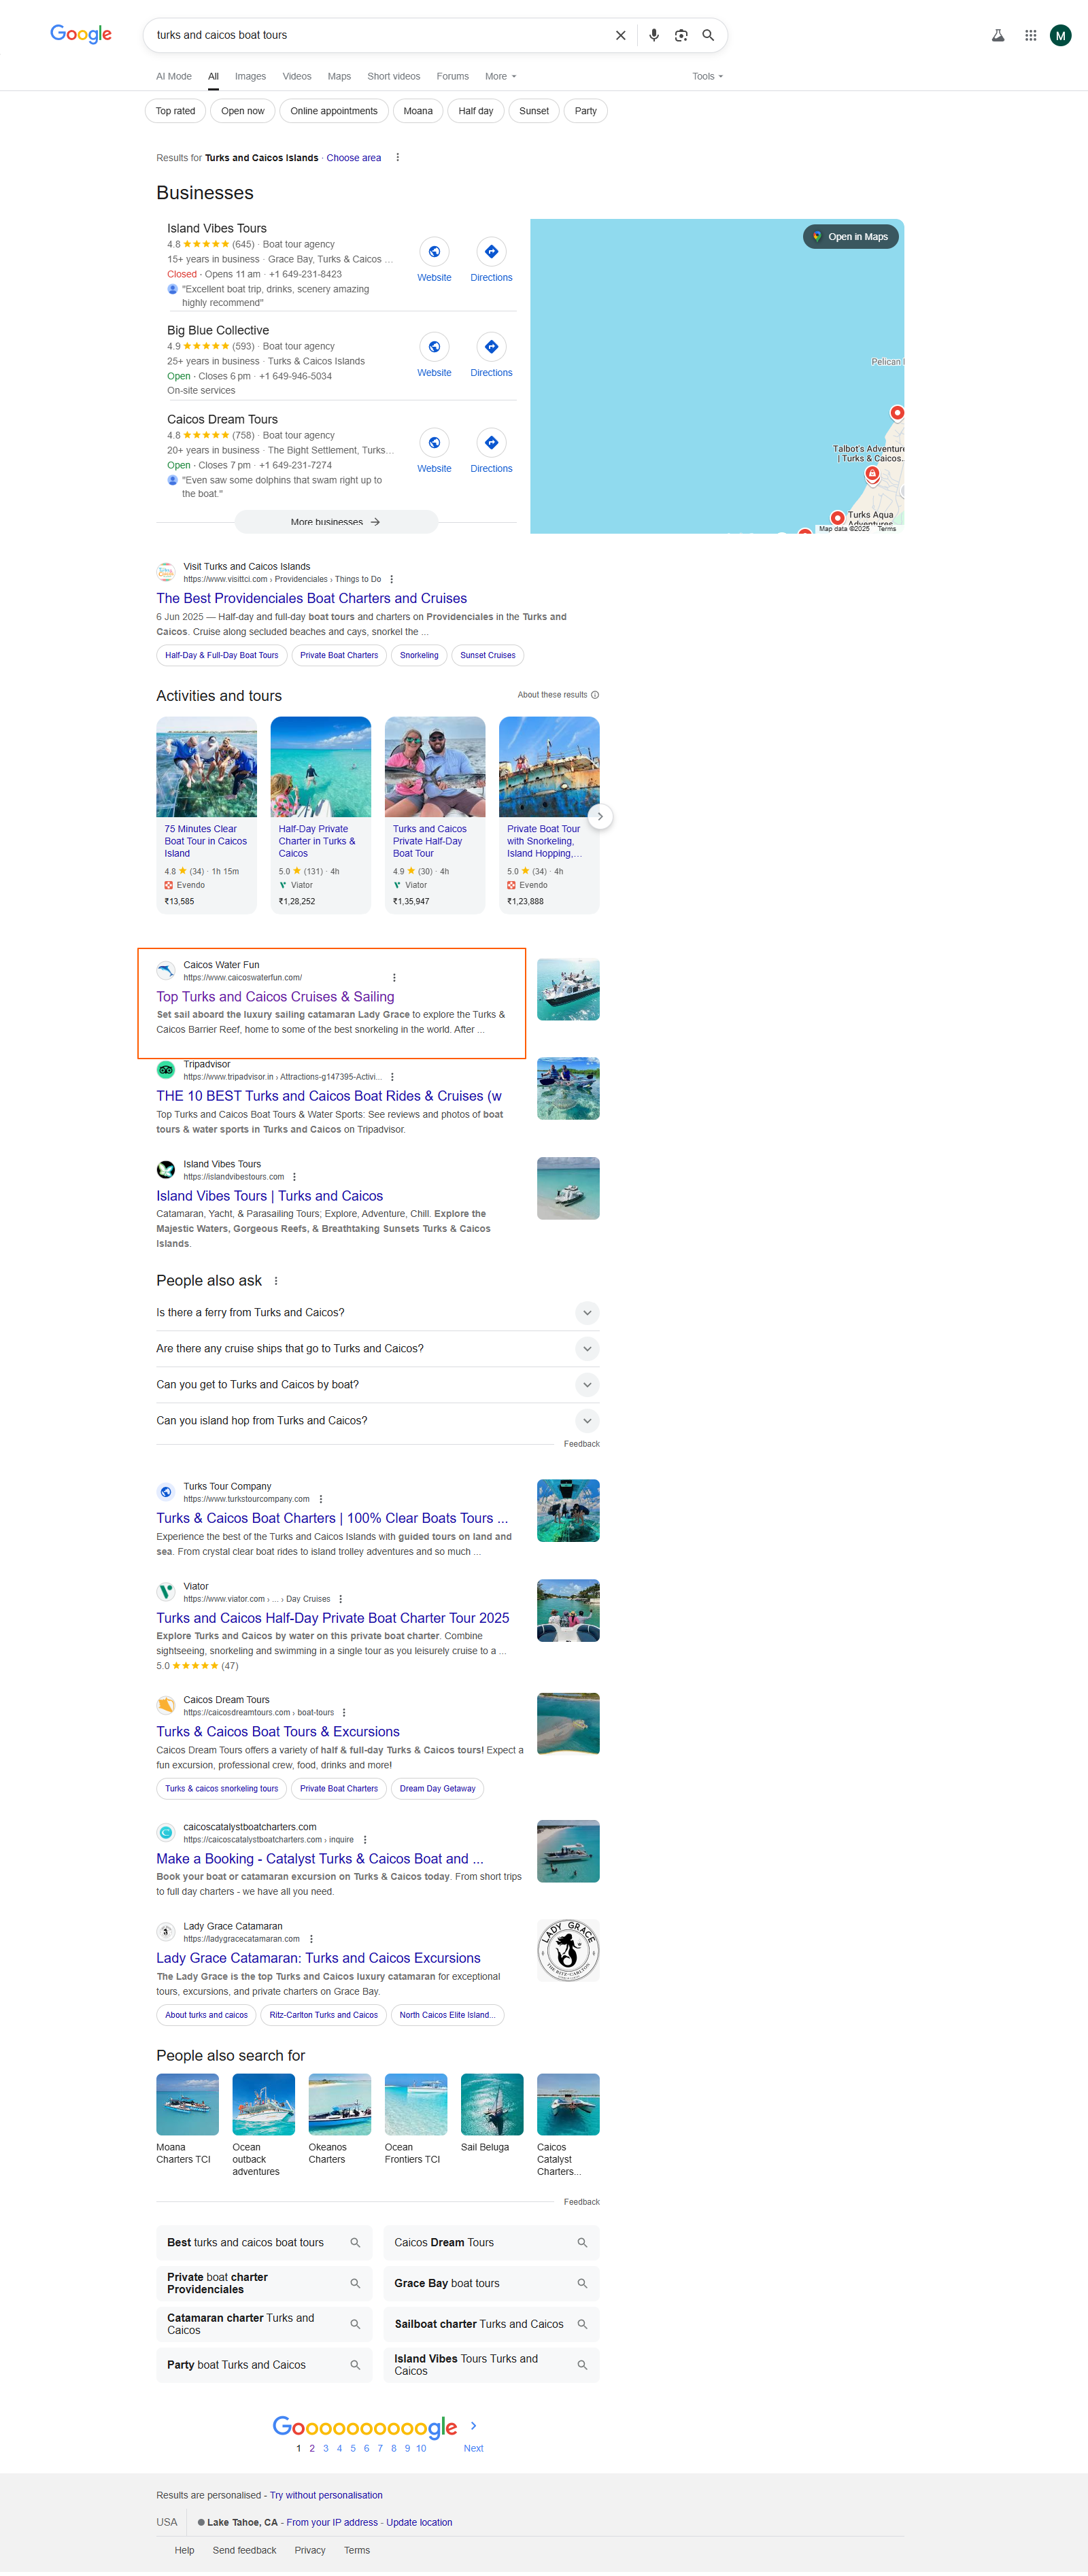
Task: Open the More search types dropdown
Action: (501, 77)
